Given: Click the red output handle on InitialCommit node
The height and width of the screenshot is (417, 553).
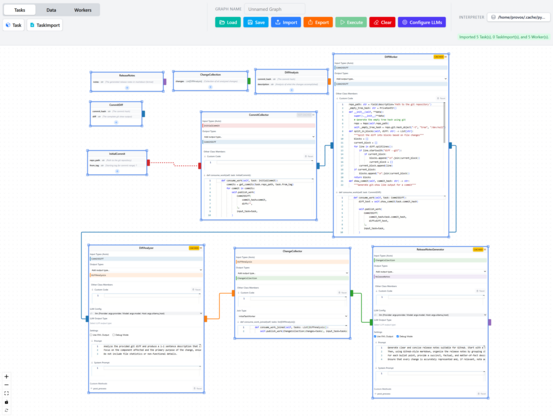Looking at the screenshot, I should coord(148,163).
